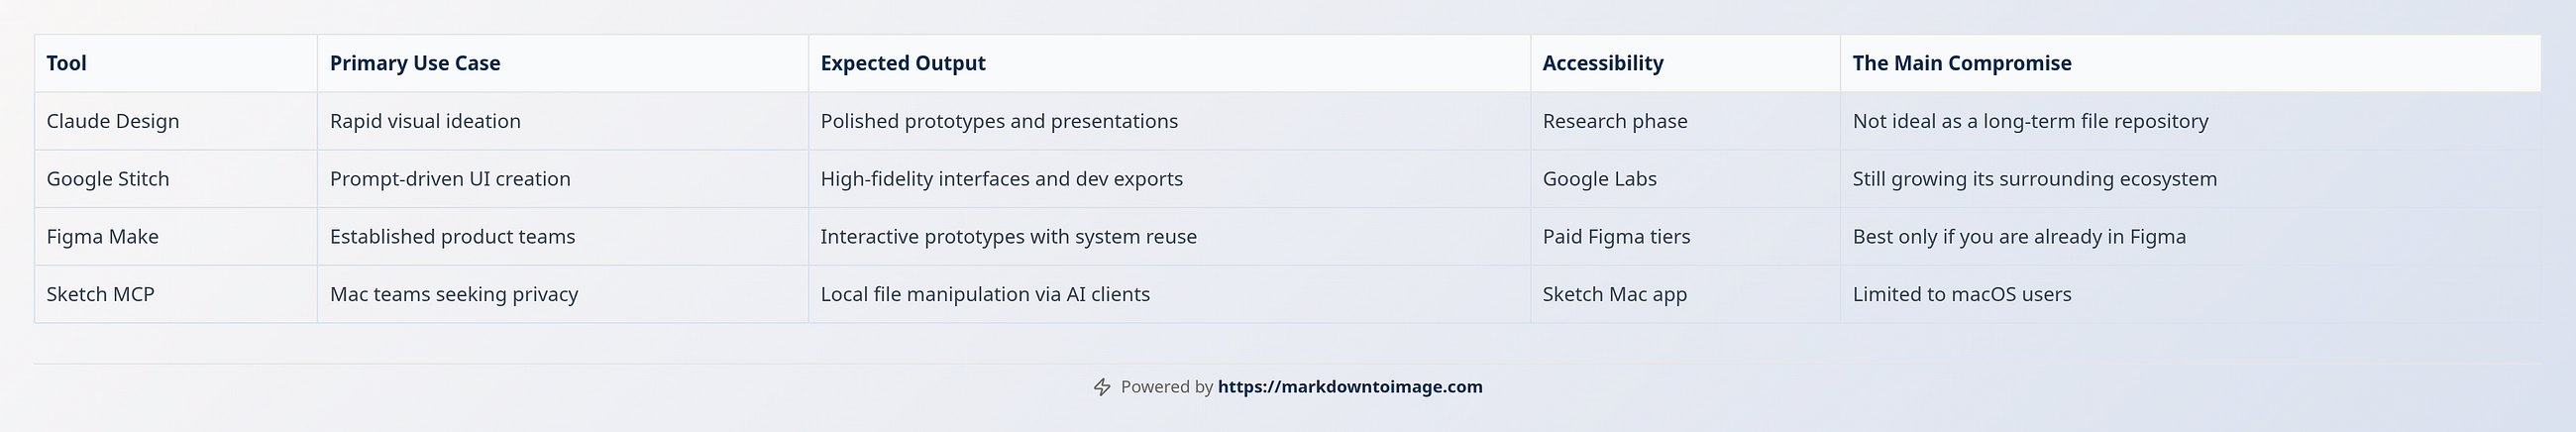Image resolution: width=2576 pixels, height=432 pixels.
Task: Click 'Prompt-driven UI creation' cell
Action: (563, 179)
